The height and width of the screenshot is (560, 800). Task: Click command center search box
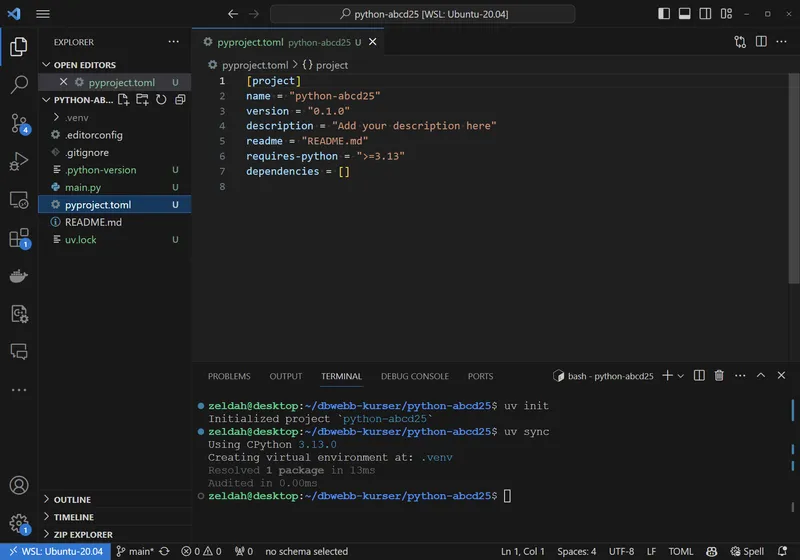pyautogui.click(x=422, y=14)
